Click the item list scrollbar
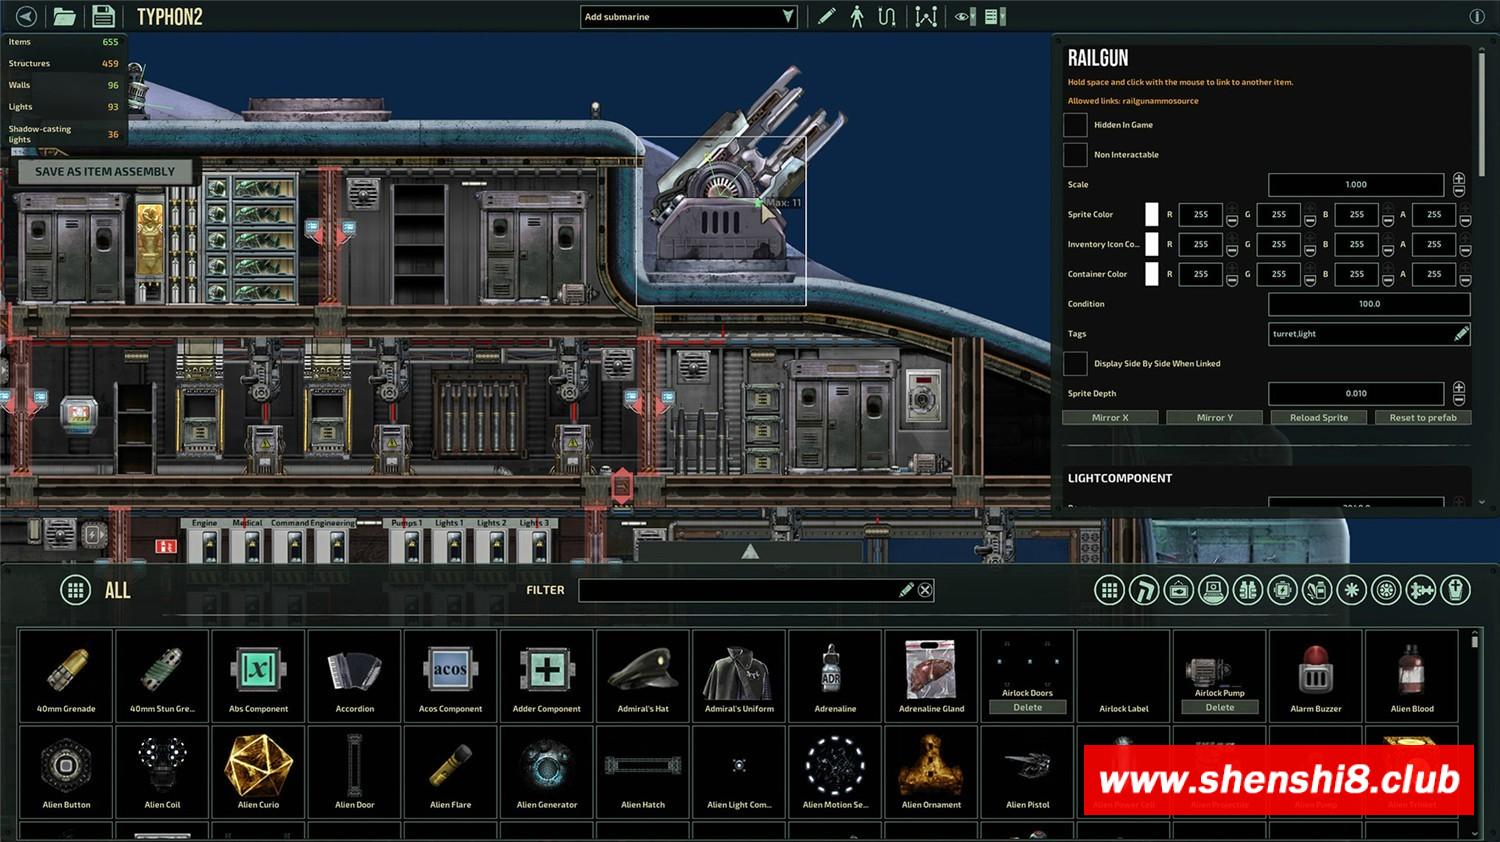 pyautogui.click(x=1476, y=640)
